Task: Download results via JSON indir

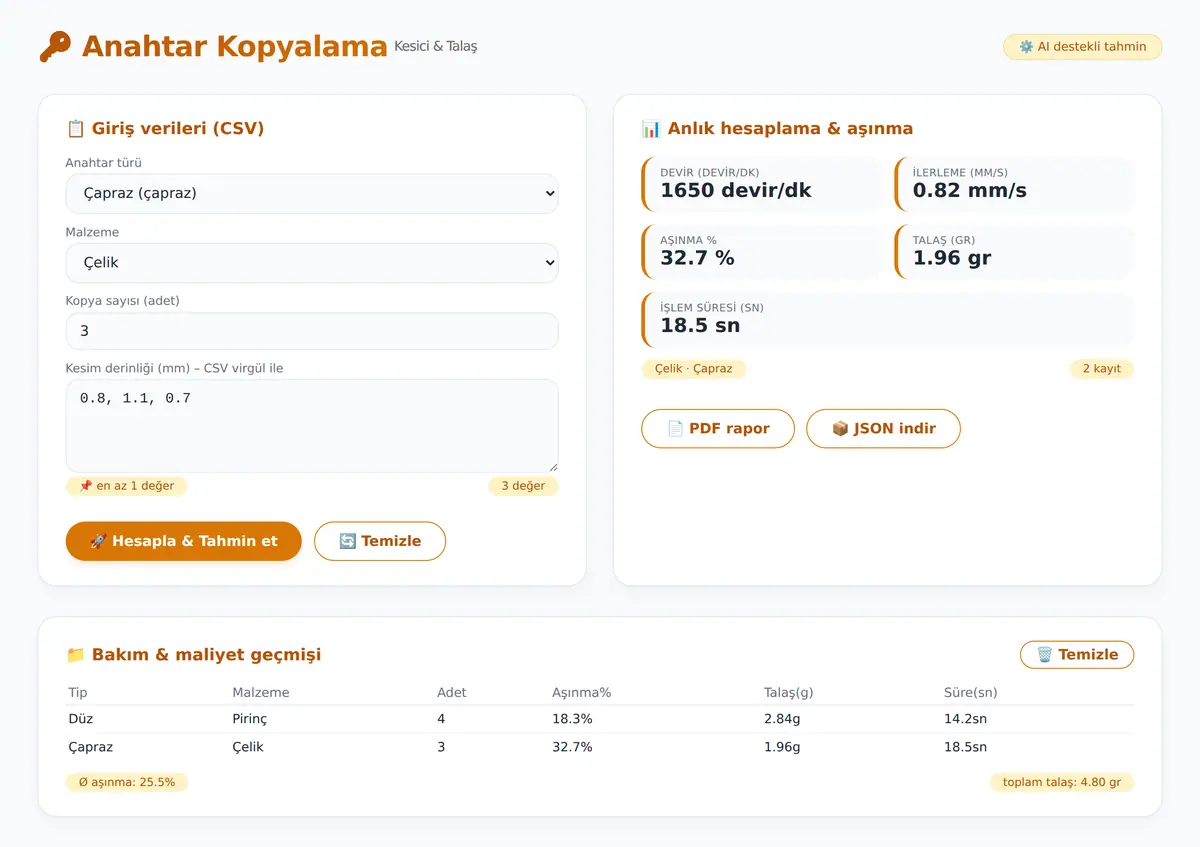Action: tap(884, 428)
